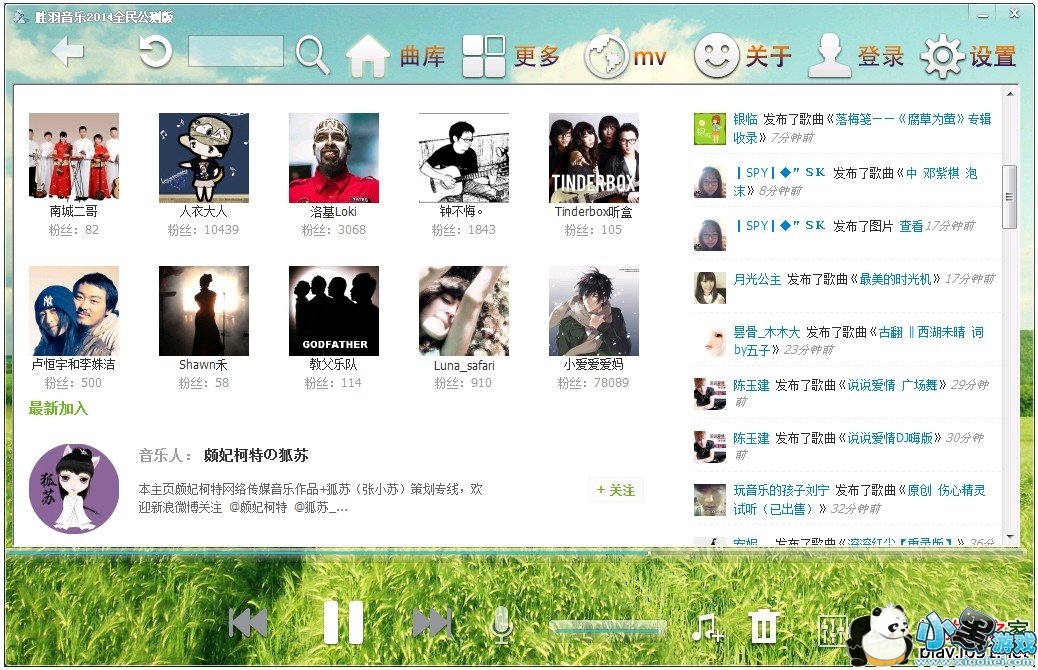This screenshot has height=670, width=1038.
Task: Skip to previous track
Action: 248,623
